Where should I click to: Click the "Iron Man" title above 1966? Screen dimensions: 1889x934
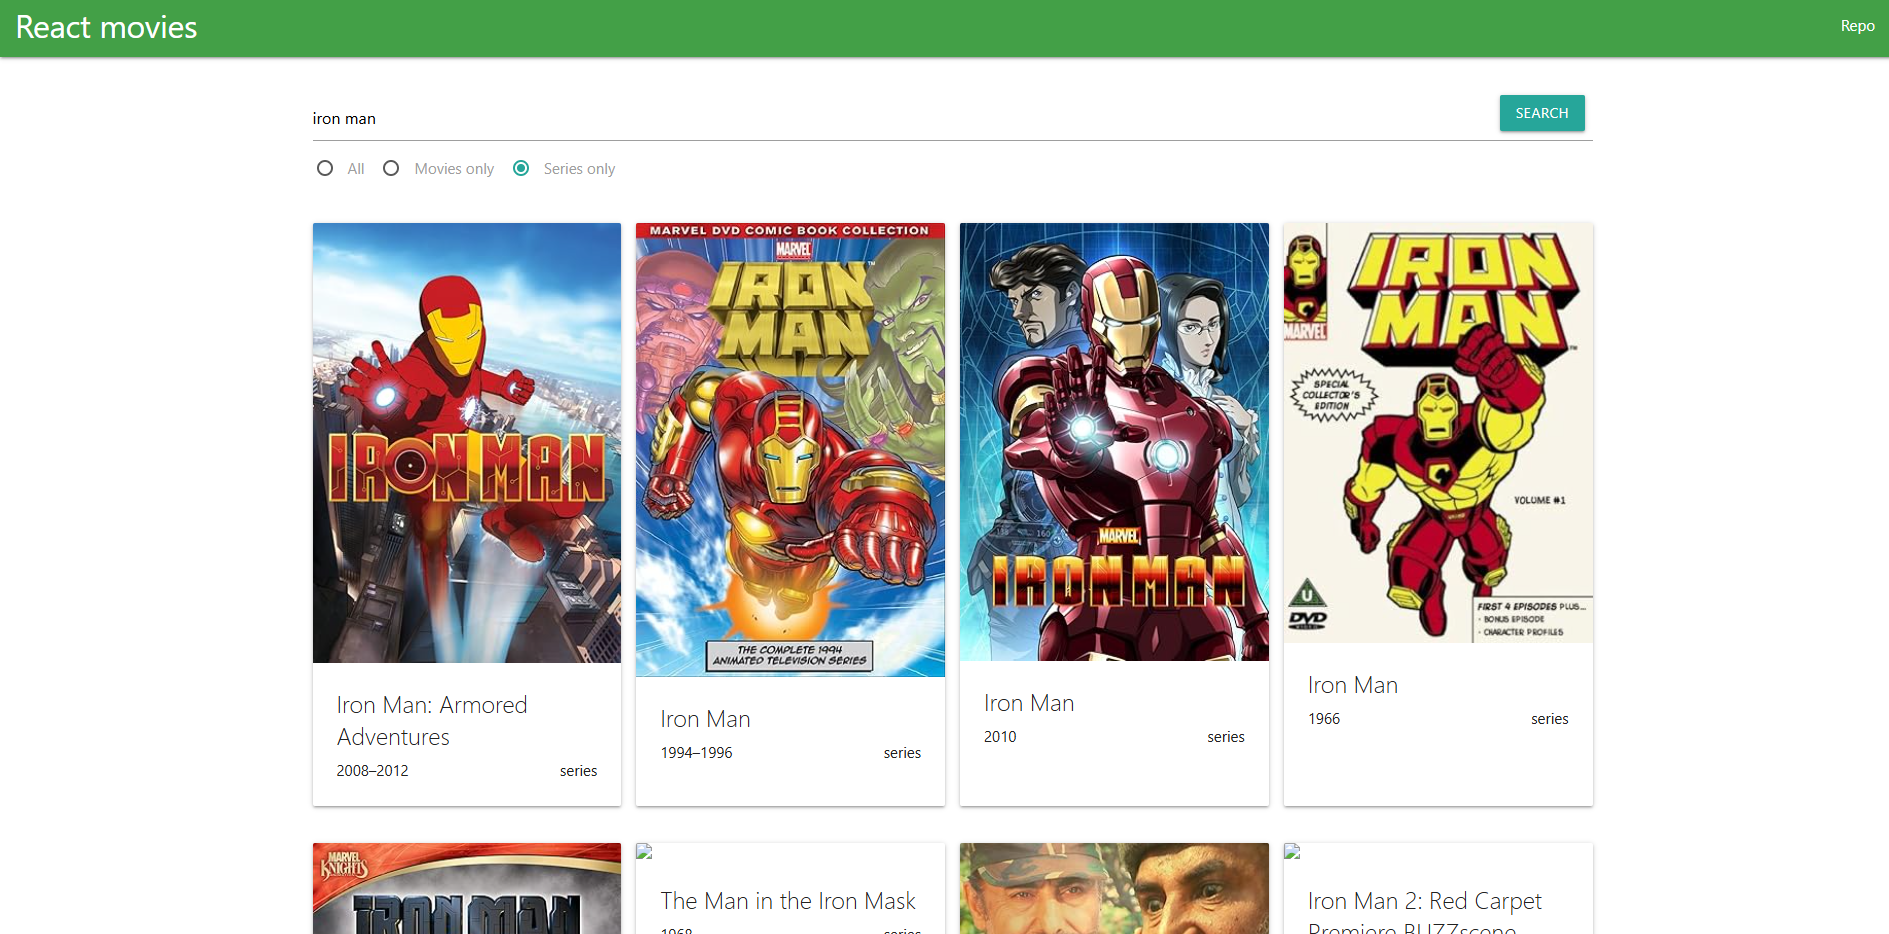1353,685
